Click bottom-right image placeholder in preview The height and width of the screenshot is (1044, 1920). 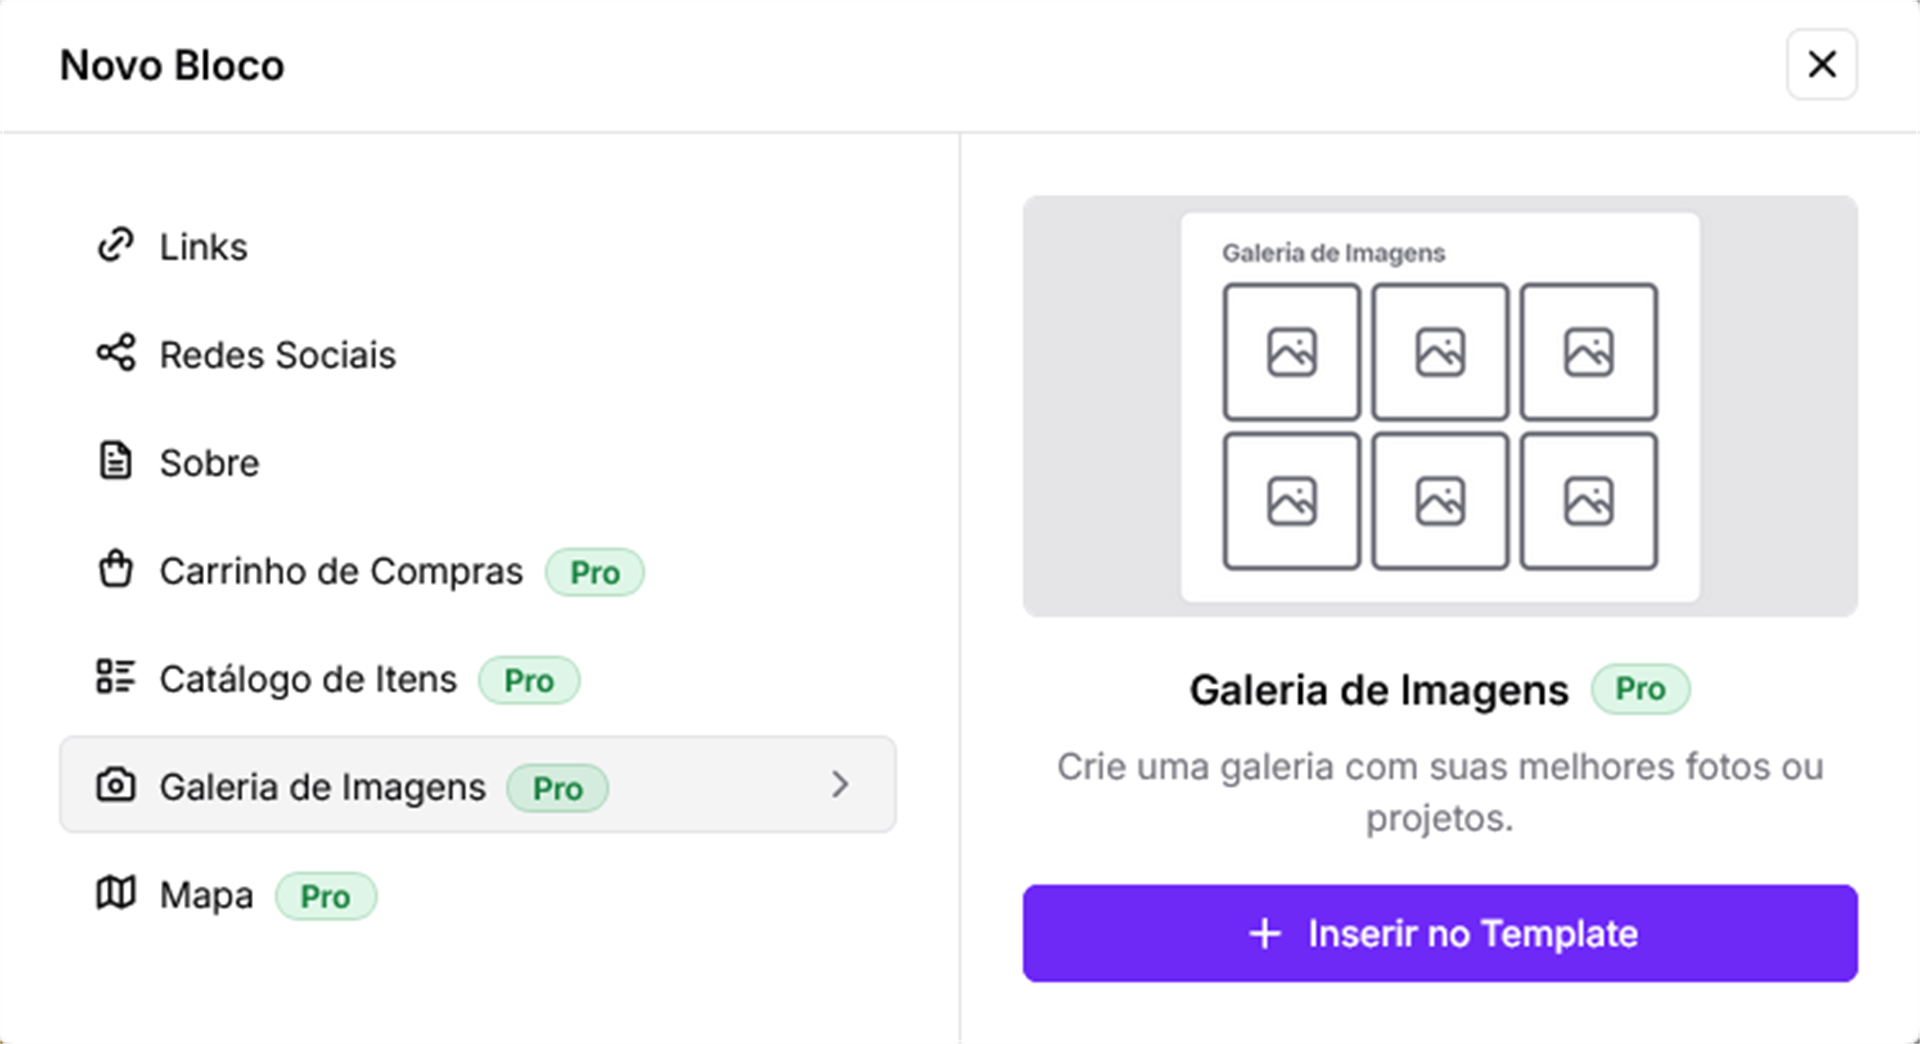[x=1588, y=501]
